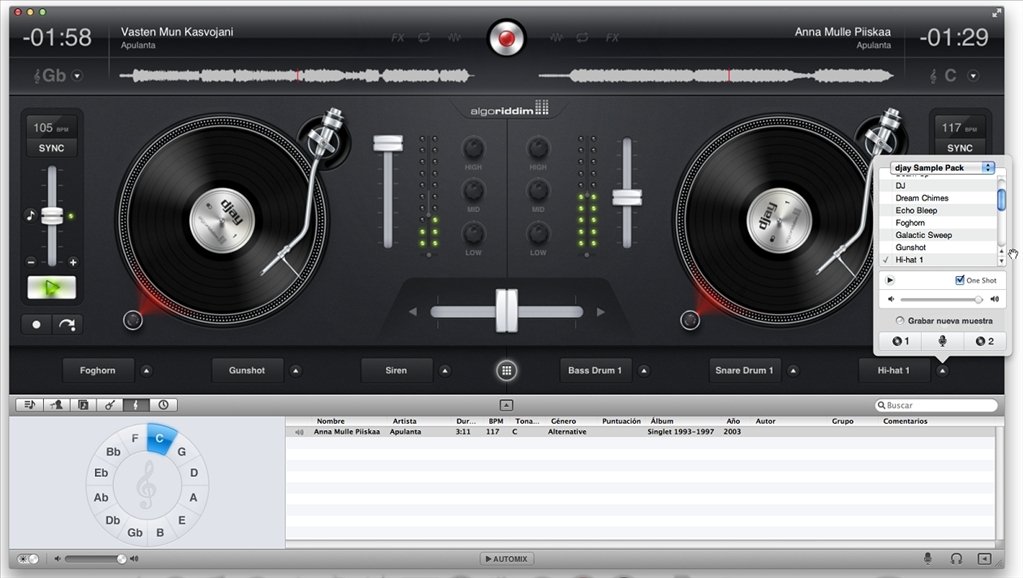Open the djay Sample Pack dropdown

click(x=941, y=168)
